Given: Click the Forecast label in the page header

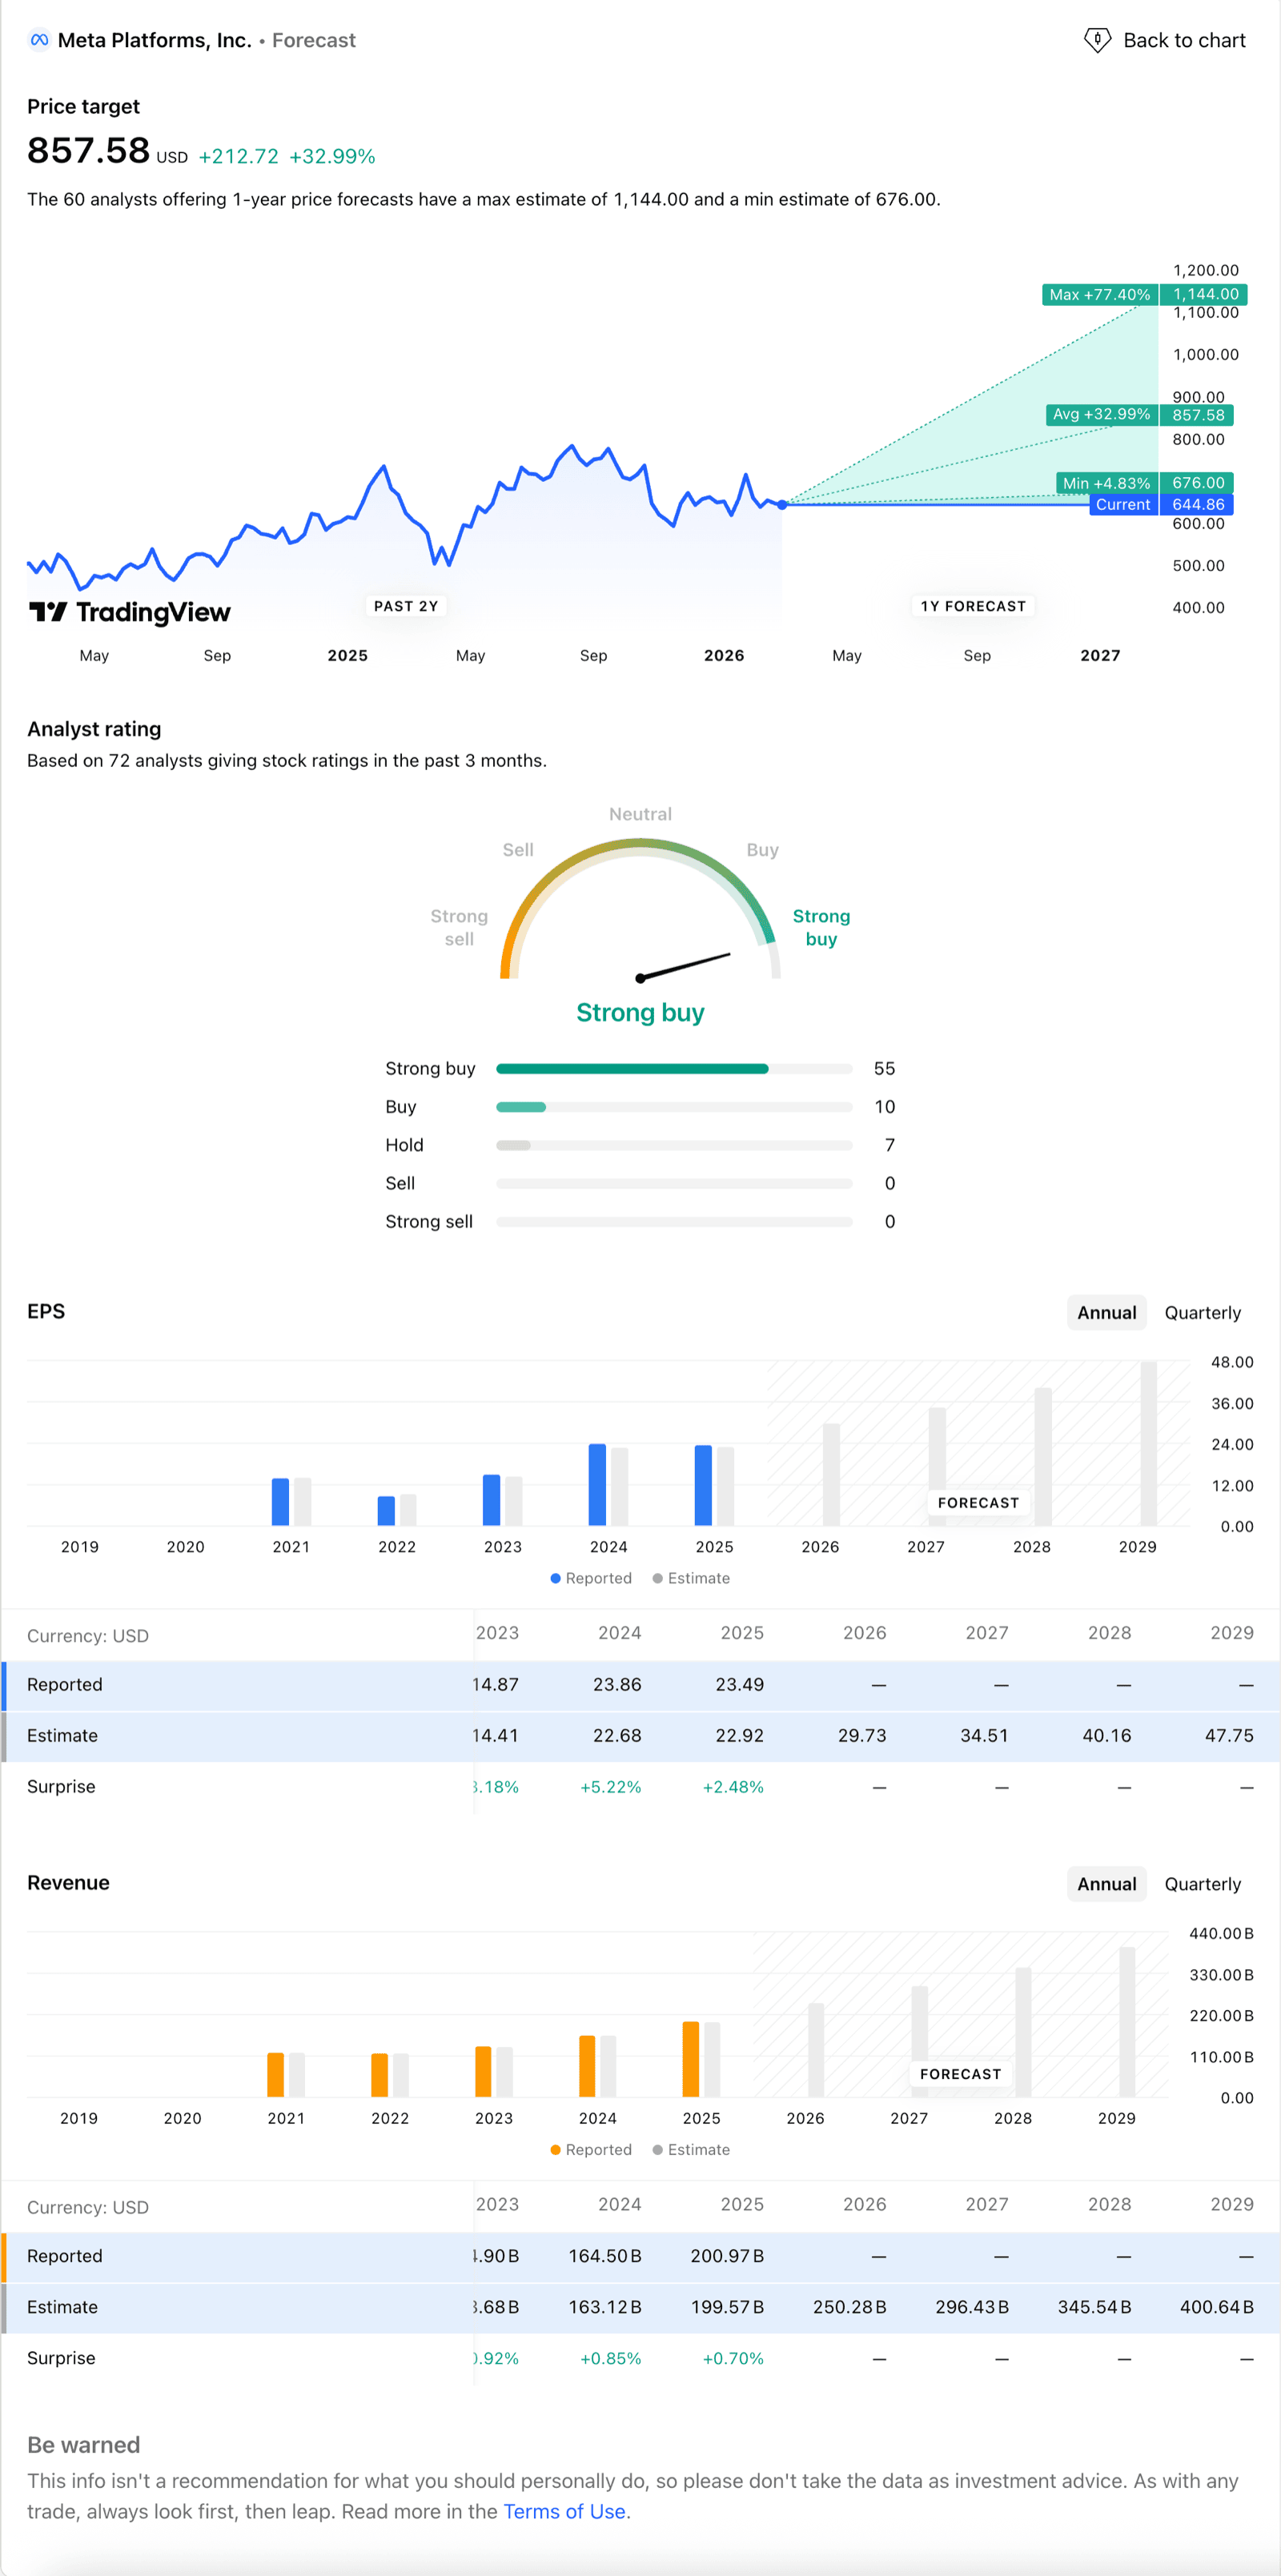Looking at the screenshot, I should (313, 40).
